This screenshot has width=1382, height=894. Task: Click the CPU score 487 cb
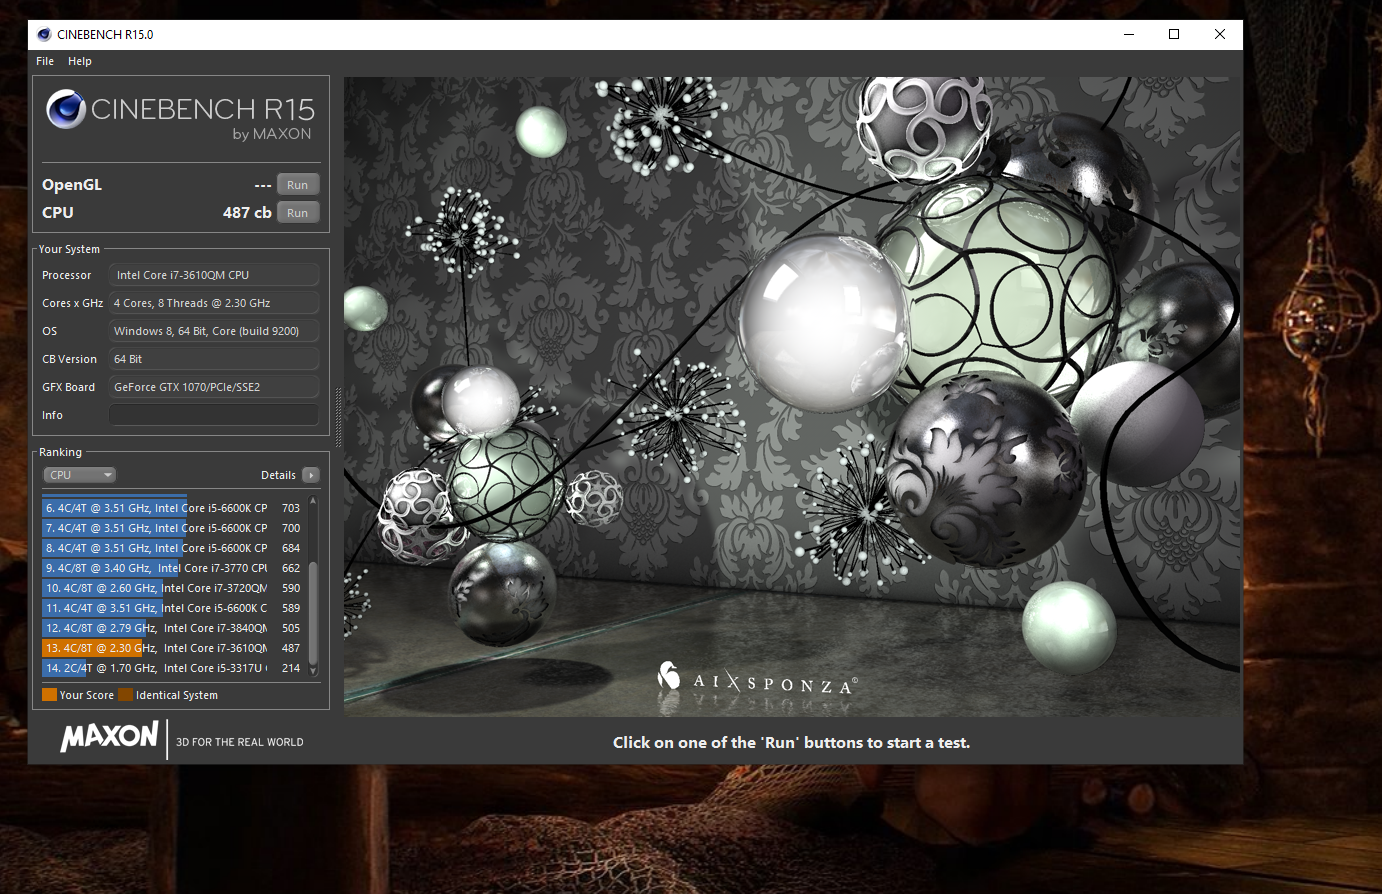247,213
